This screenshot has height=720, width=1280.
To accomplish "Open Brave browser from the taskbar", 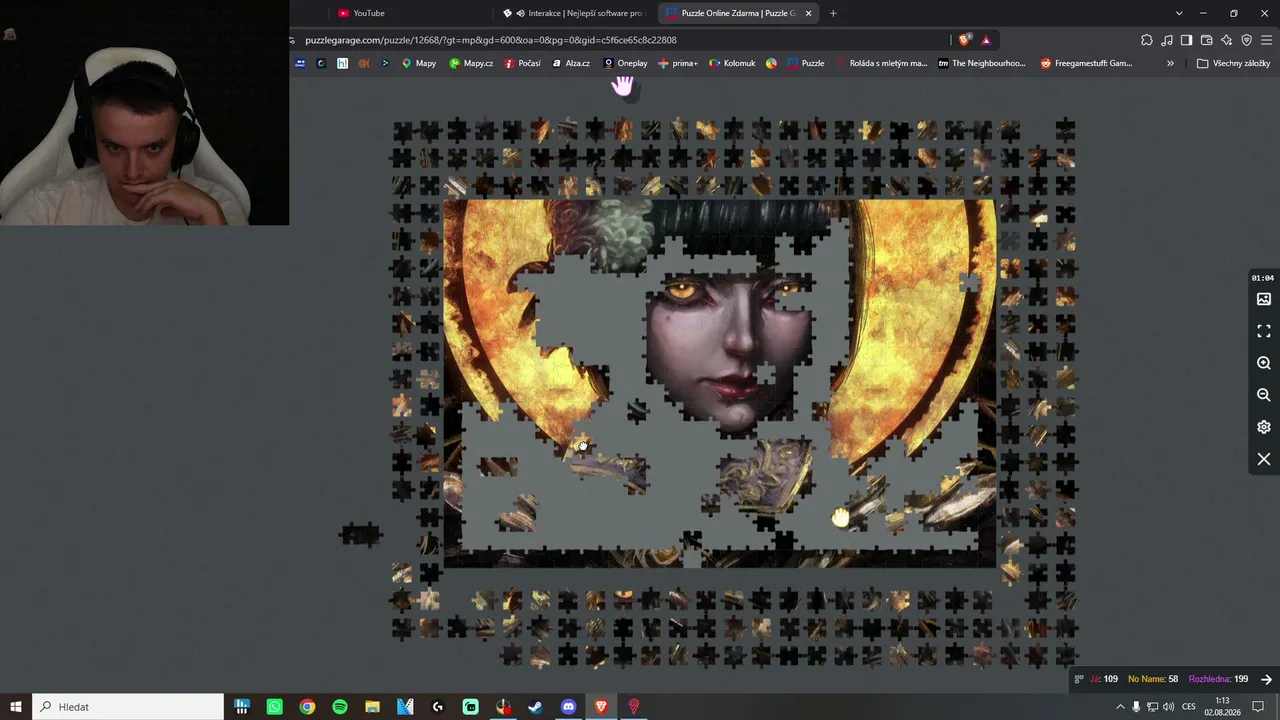I will click(601, 707).
